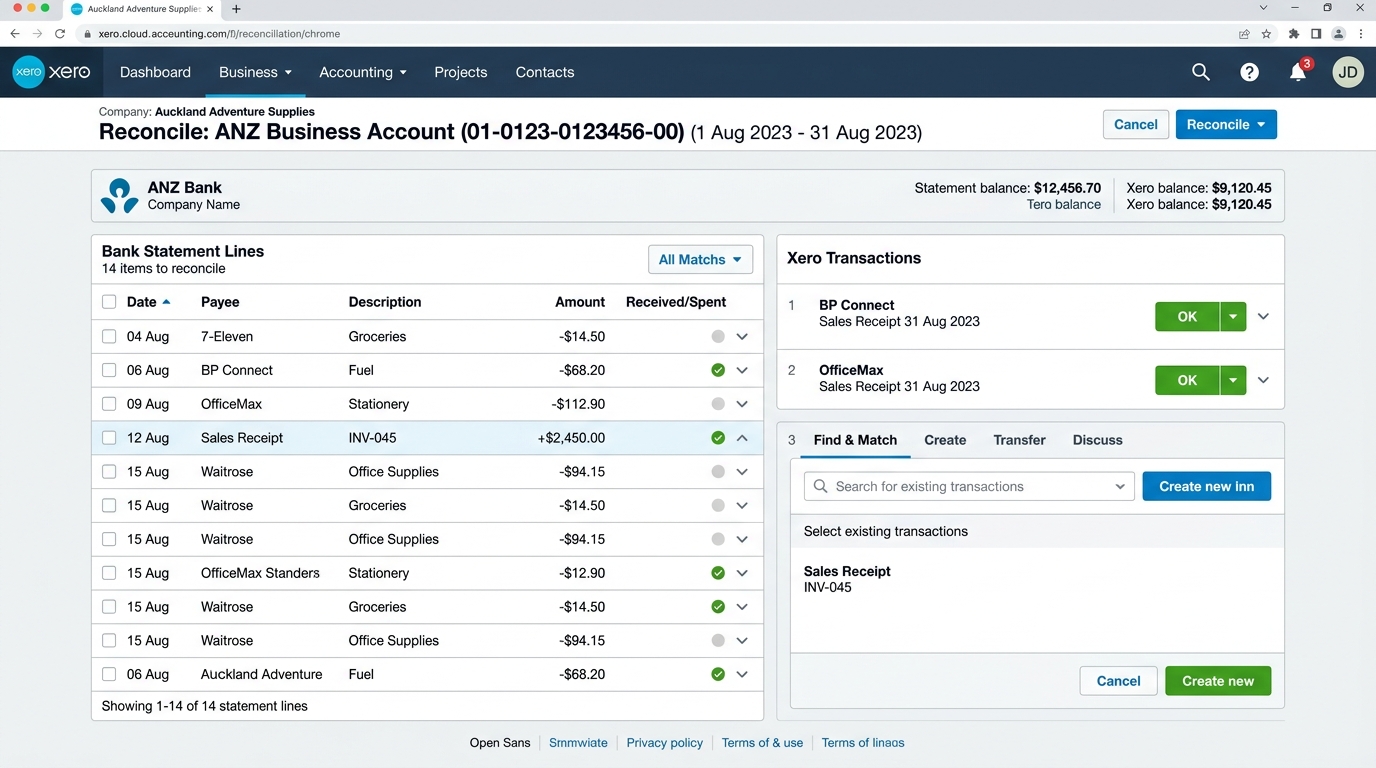Viewport: 1376px width, 768px height.
Task: Click the Xero logo
Action: pyautogui.click(x=51, y=72)
